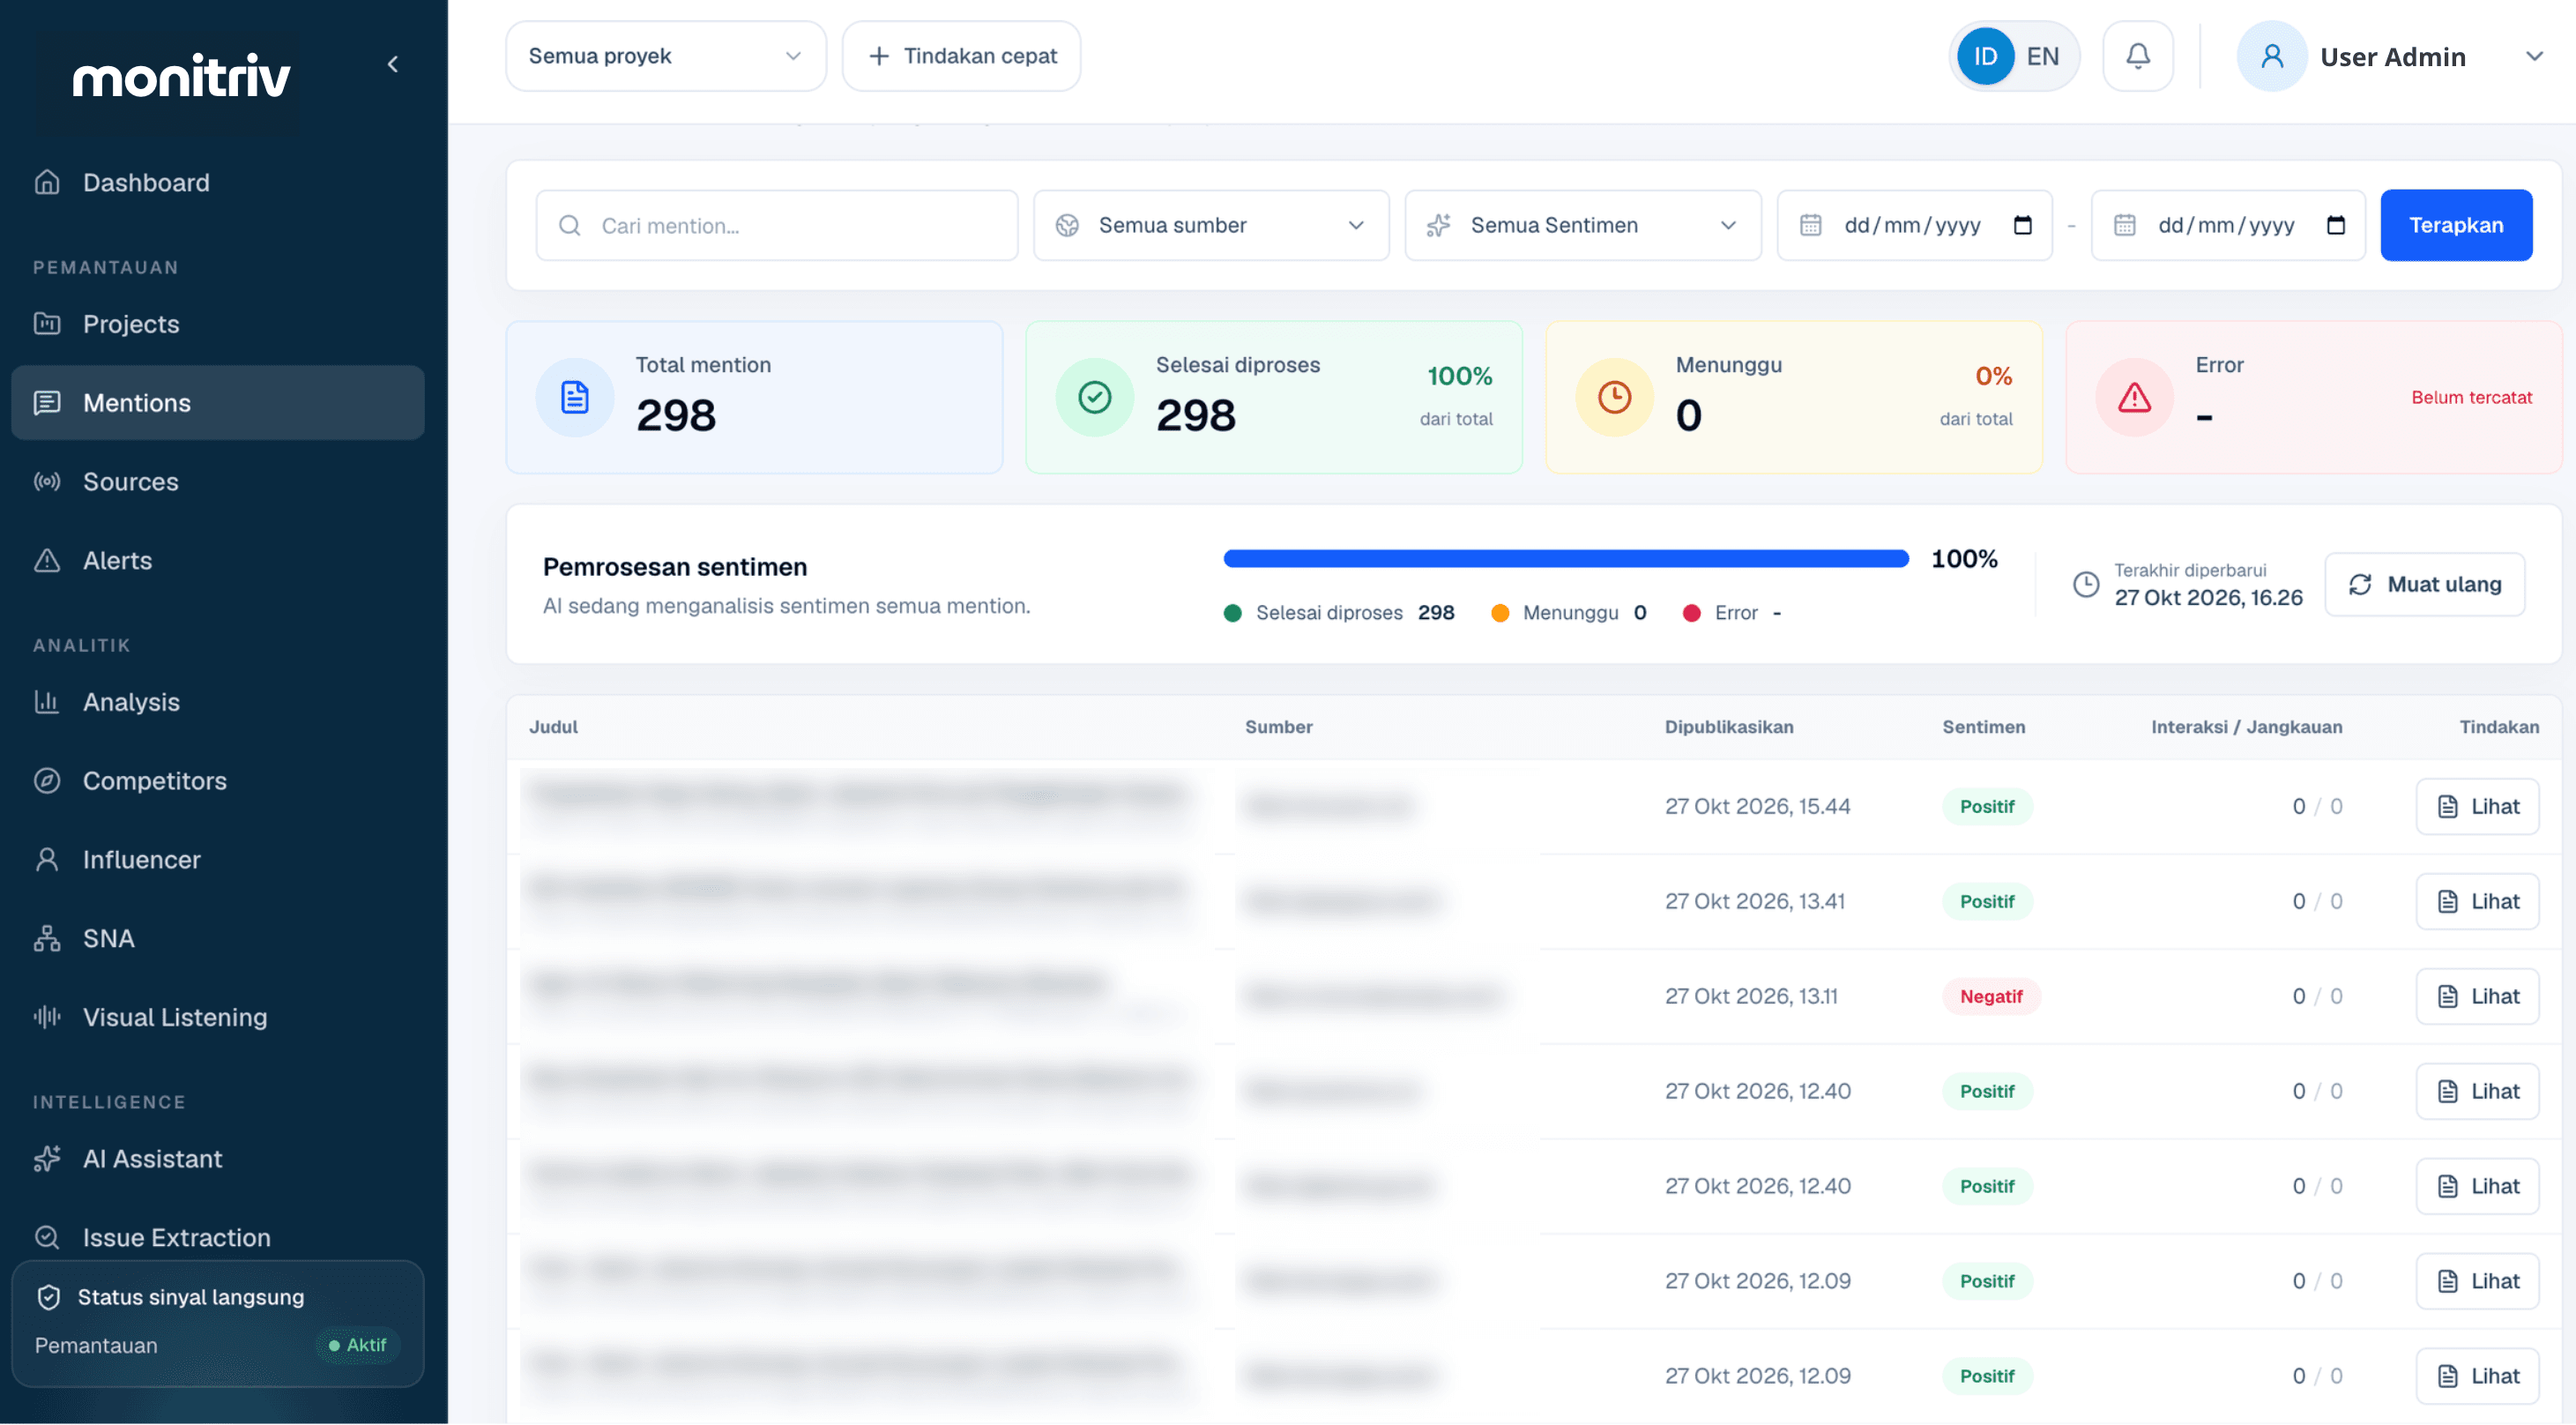Select Mentions in the sidebar
The height and width of the screenshot is (1425, 2576).
(x=218, y=402)
